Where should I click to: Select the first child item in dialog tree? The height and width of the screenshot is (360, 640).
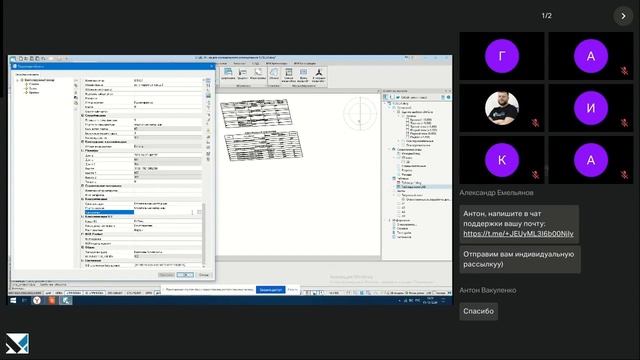(x=33, y=84)
